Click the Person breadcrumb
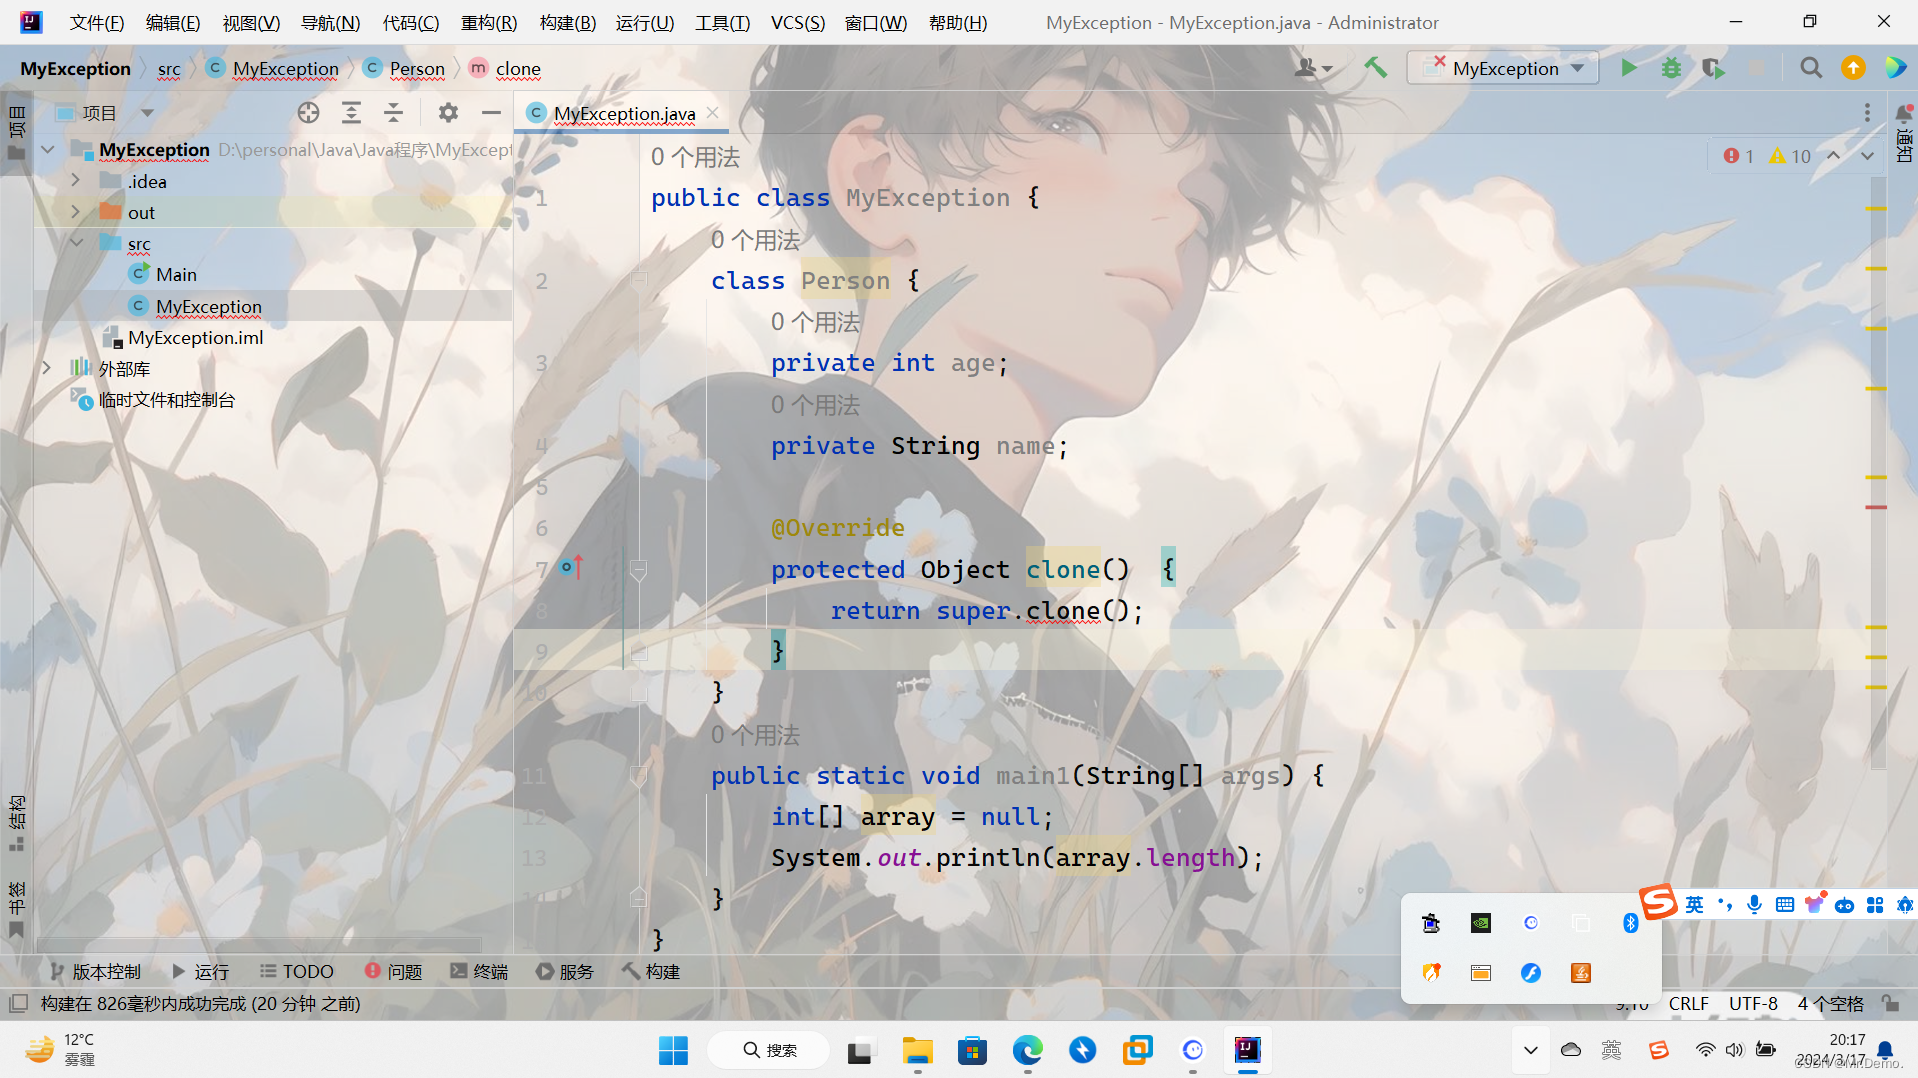This screenshot has height=1078, width=1918. 405,68
